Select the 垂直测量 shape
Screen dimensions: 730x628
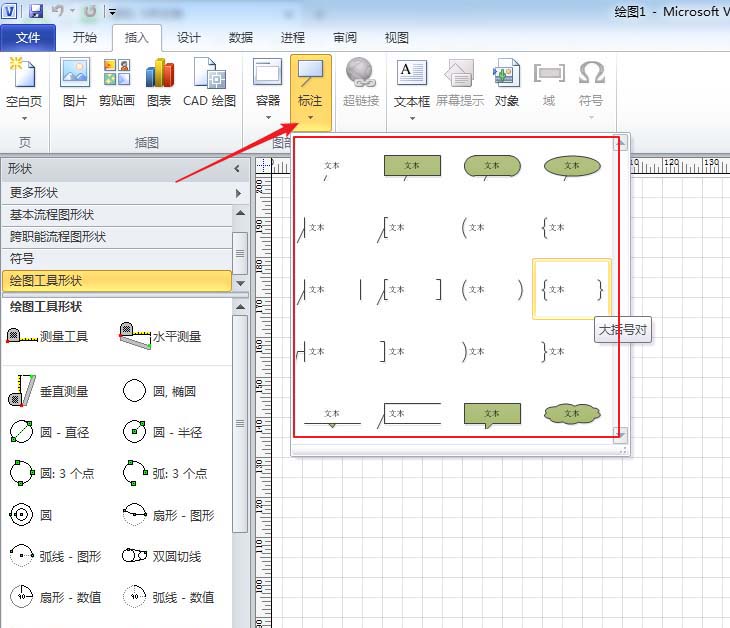pyautogui.click(x=48, y=391)
